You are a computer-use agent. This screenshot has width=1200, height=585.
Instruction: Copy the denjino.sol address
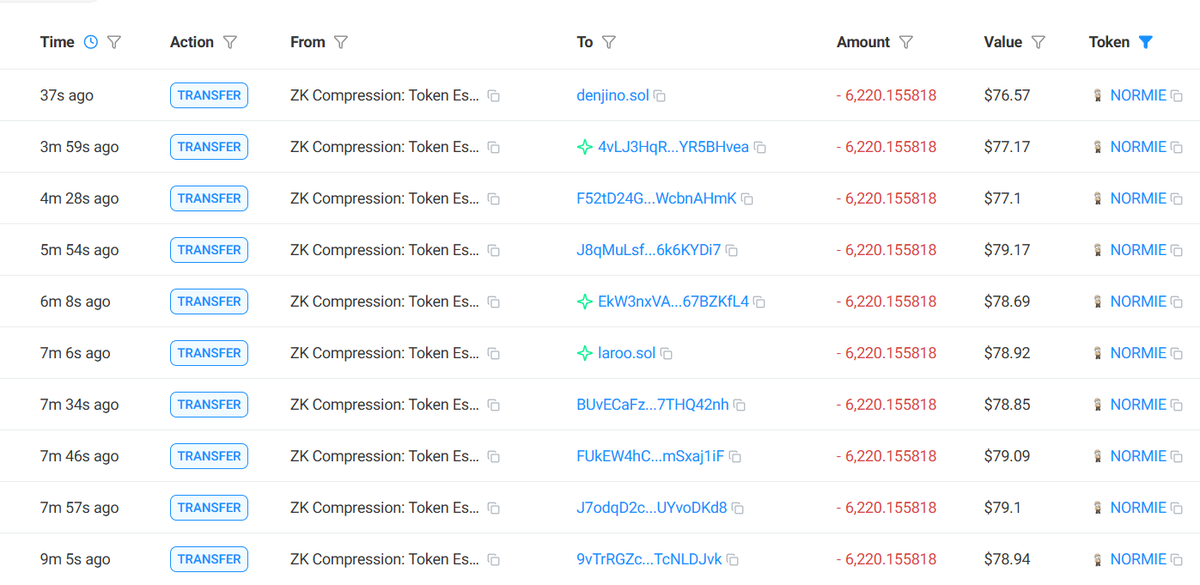[x=660, y=96]
